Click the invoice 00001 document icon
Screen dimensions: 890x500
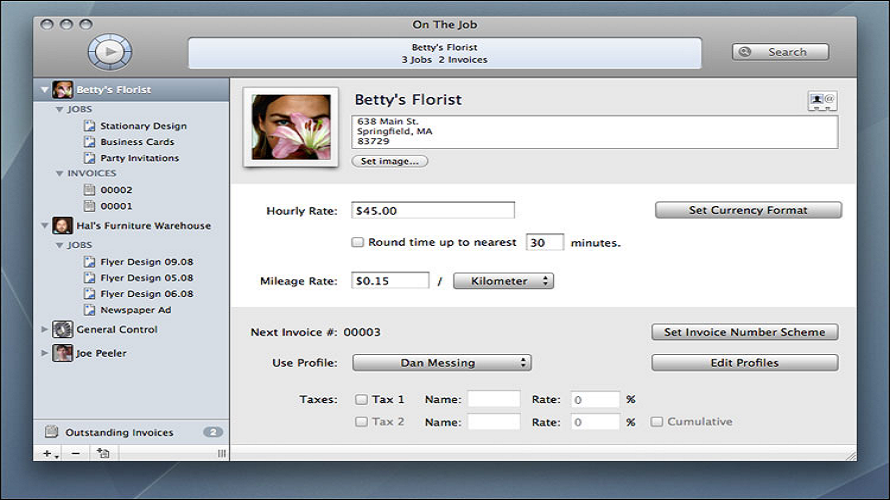pyautogui.click(x=89, y=205)
